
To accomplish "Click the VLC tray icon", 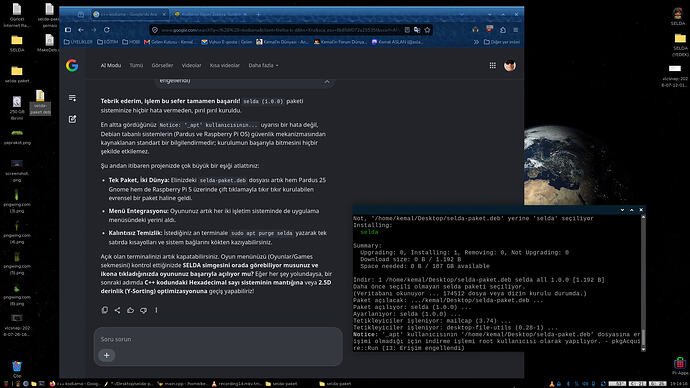I will 551,384.
